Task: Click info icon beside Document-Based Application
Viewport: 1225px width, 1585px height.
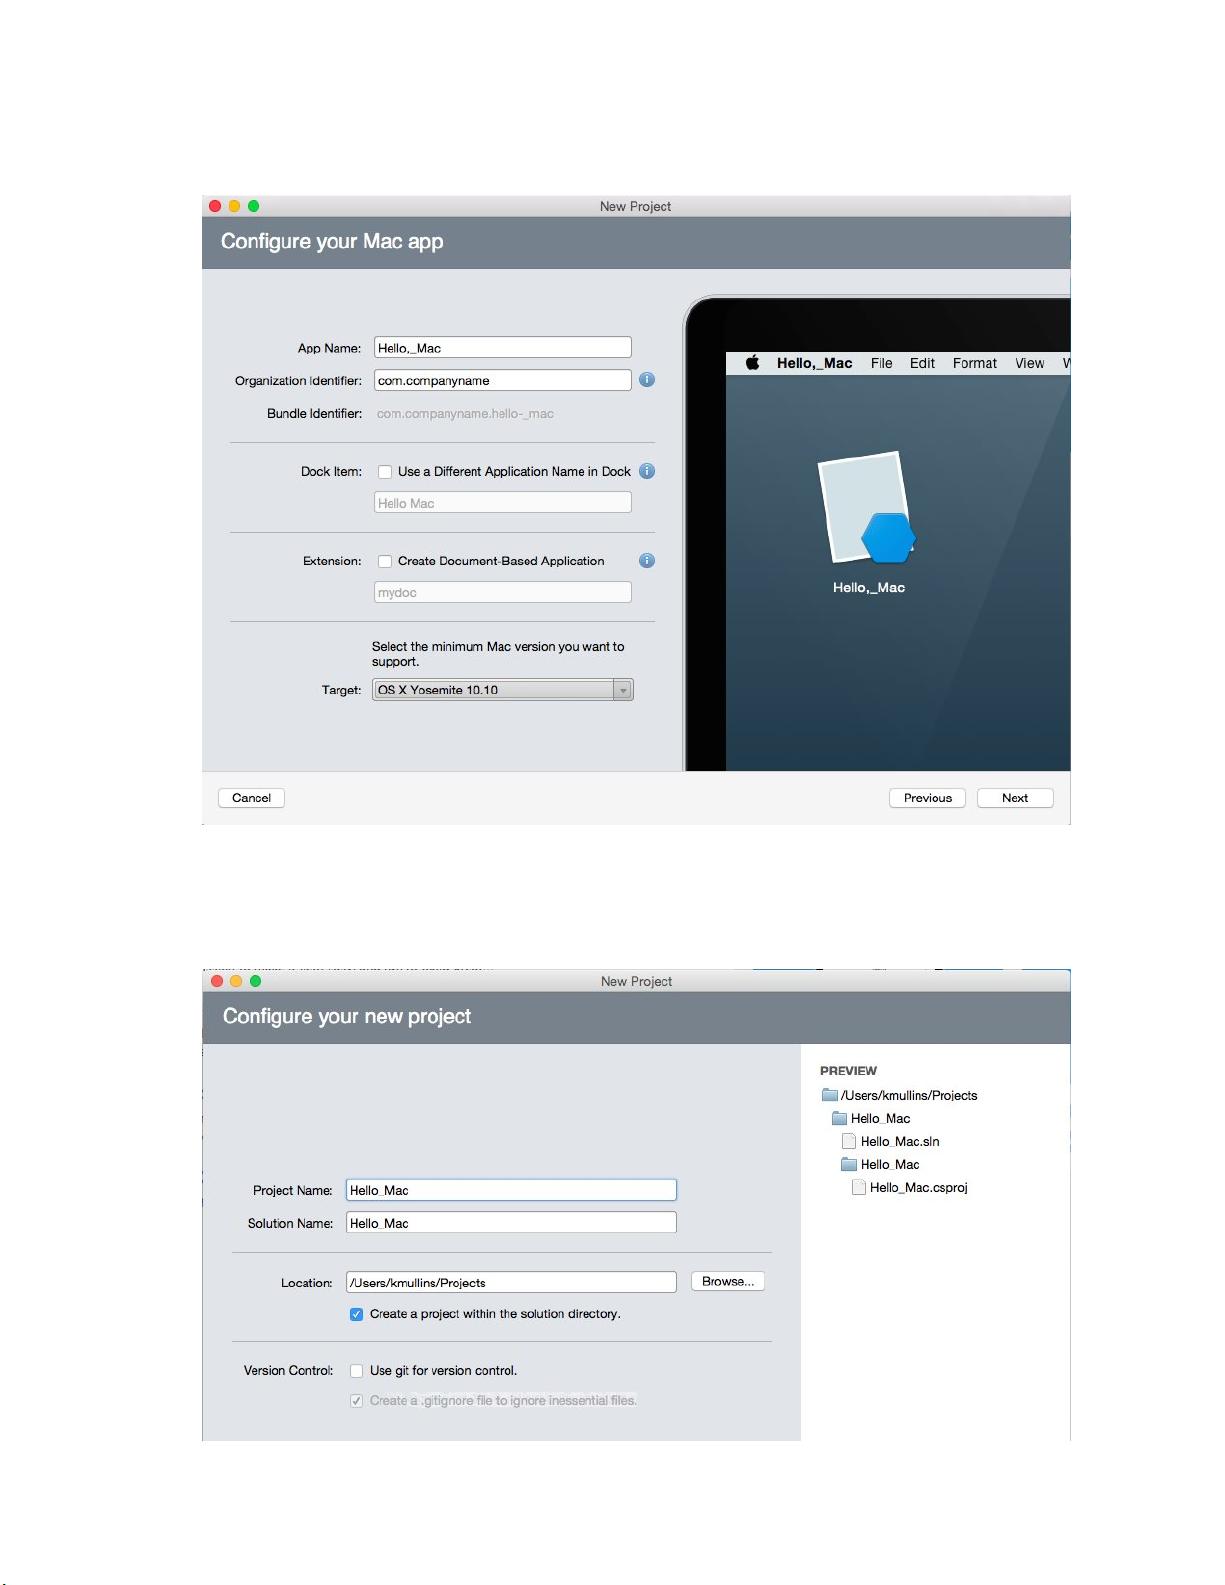Action: click(647, 561)
